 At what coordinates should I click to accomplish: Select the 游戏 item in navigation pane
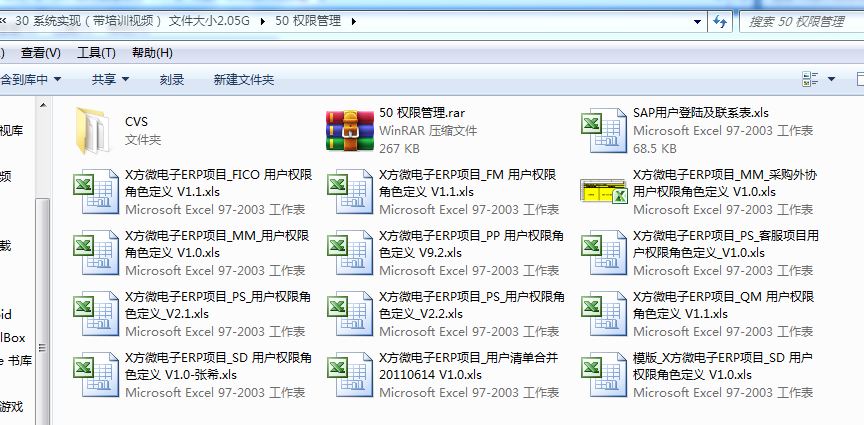coord(12,407)
